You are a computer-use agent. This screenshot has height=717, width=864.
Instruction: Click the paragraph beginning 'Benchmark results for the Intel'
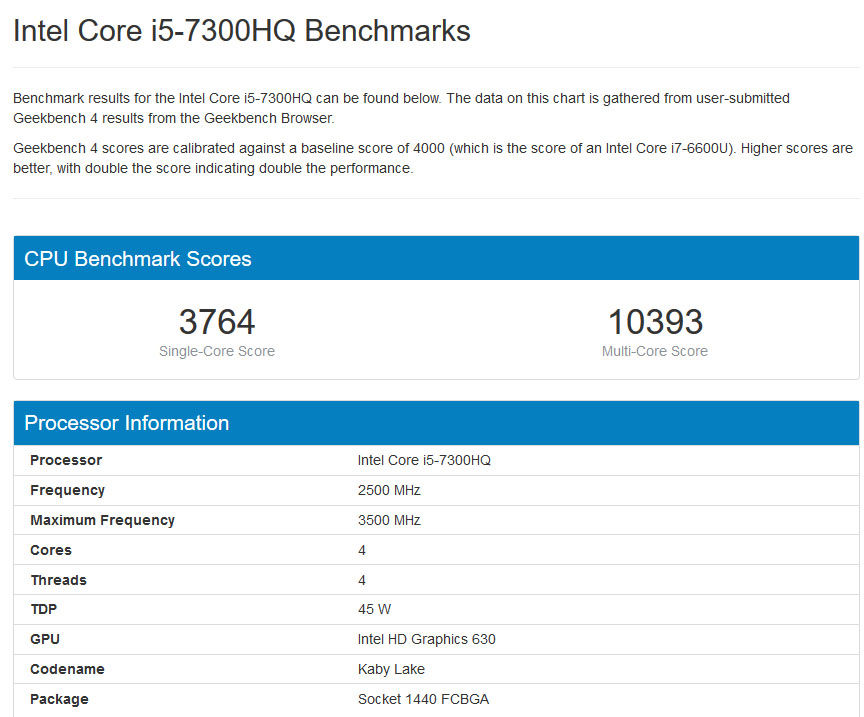401,108
